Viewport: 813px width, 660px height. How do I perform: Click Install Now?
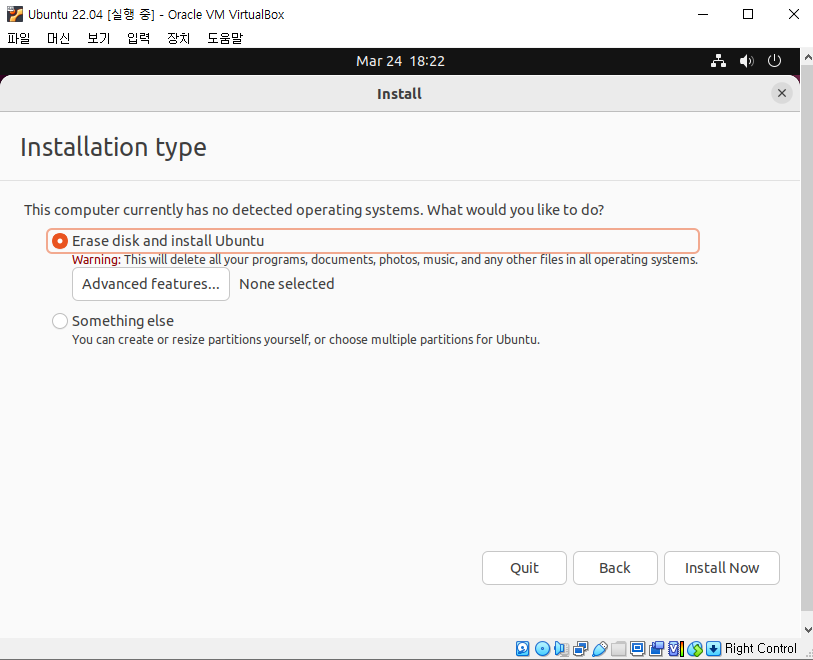[722, 568]
